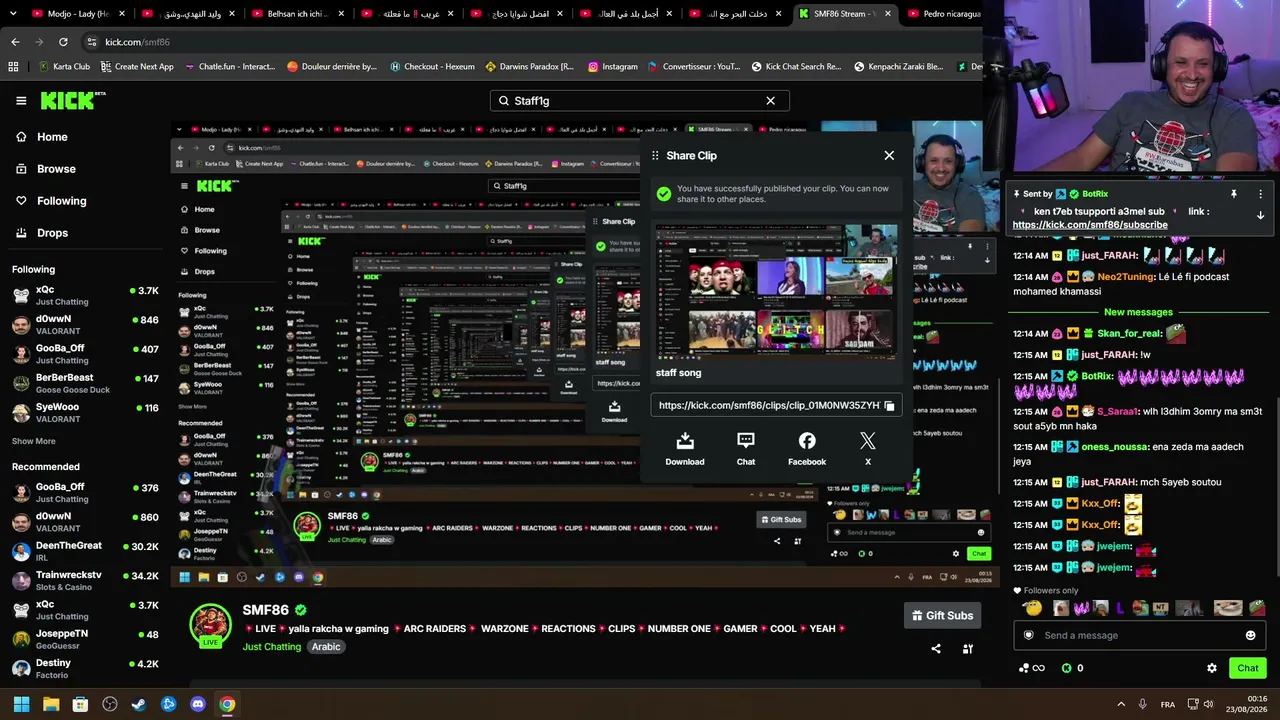Screen dimensions: 1280x720
Task: Close the SMF86 Stream browser tab
Action: tap(887, 14)
